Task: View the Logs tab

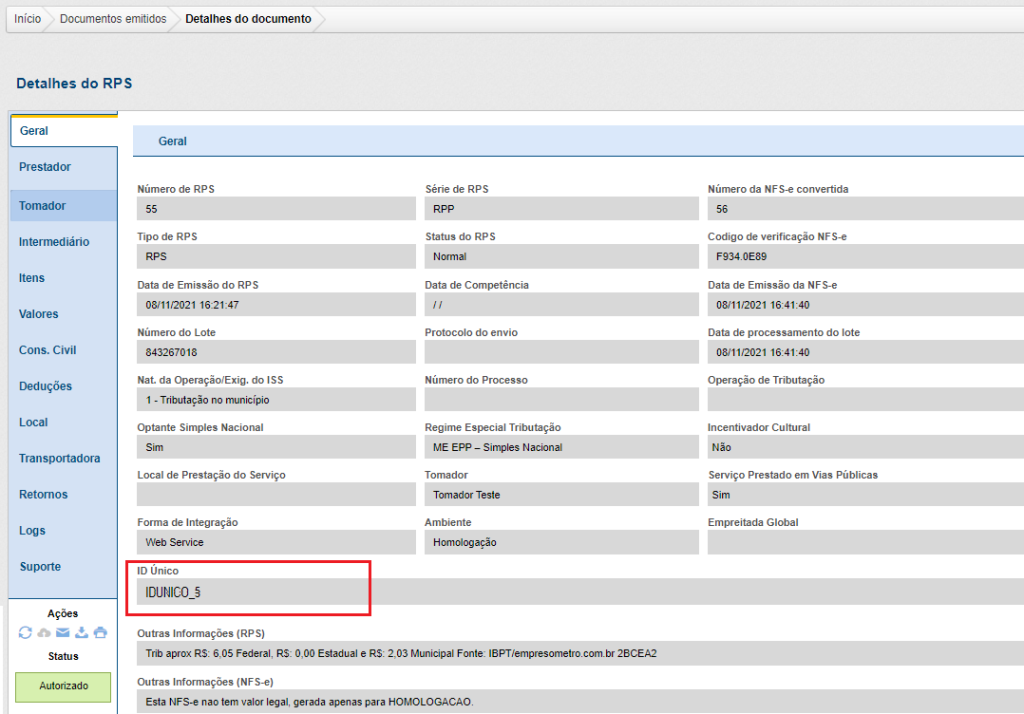Action: [x=32, y=530]
